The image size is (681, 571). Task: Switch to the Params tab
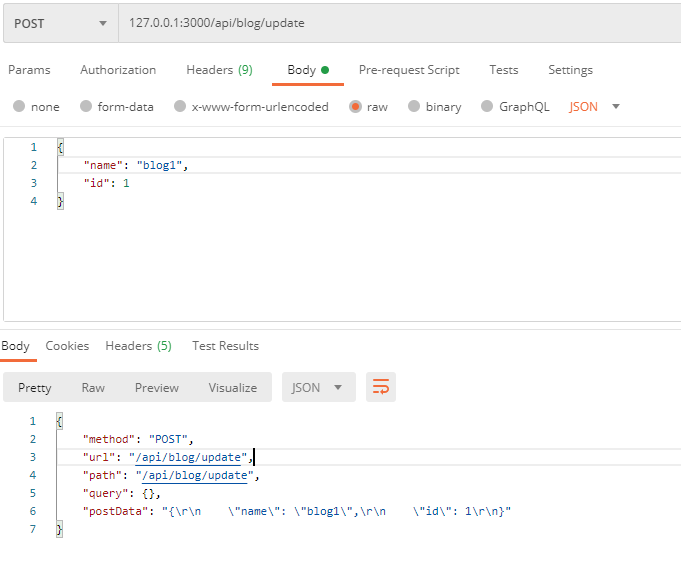point(29,70)
